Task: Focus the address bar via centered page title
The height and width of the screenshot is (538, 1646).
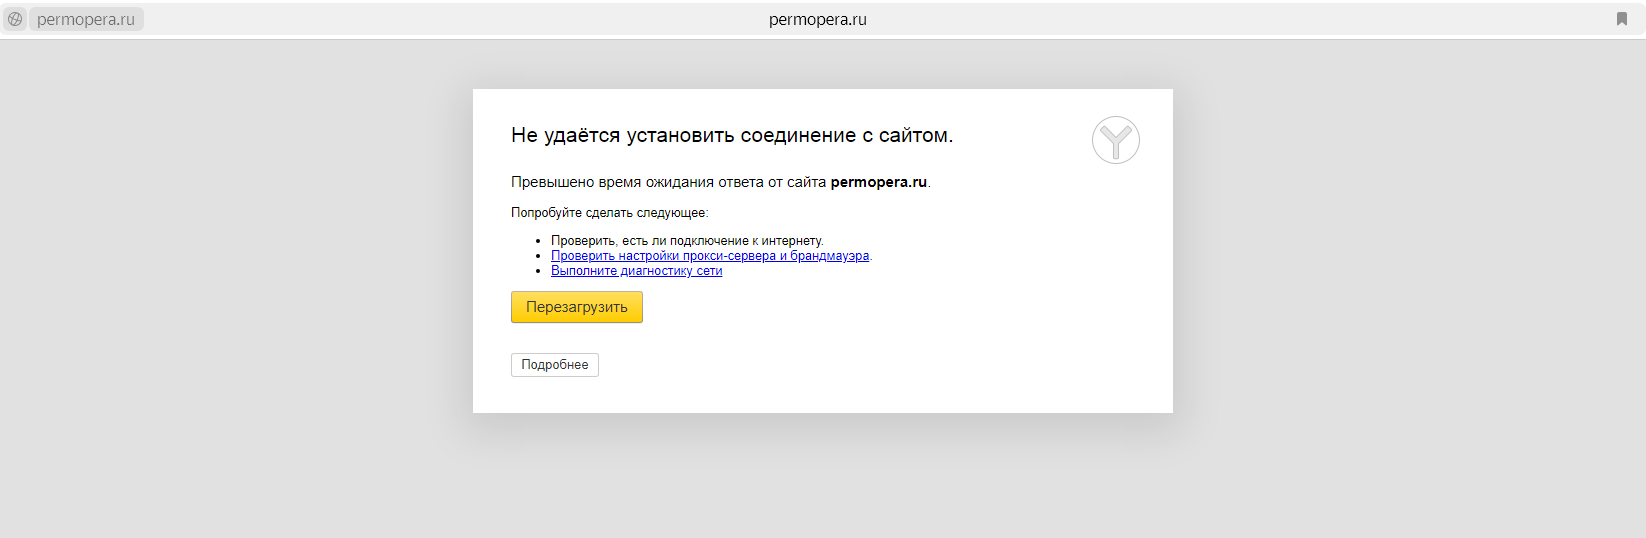Action: point(817,20)
